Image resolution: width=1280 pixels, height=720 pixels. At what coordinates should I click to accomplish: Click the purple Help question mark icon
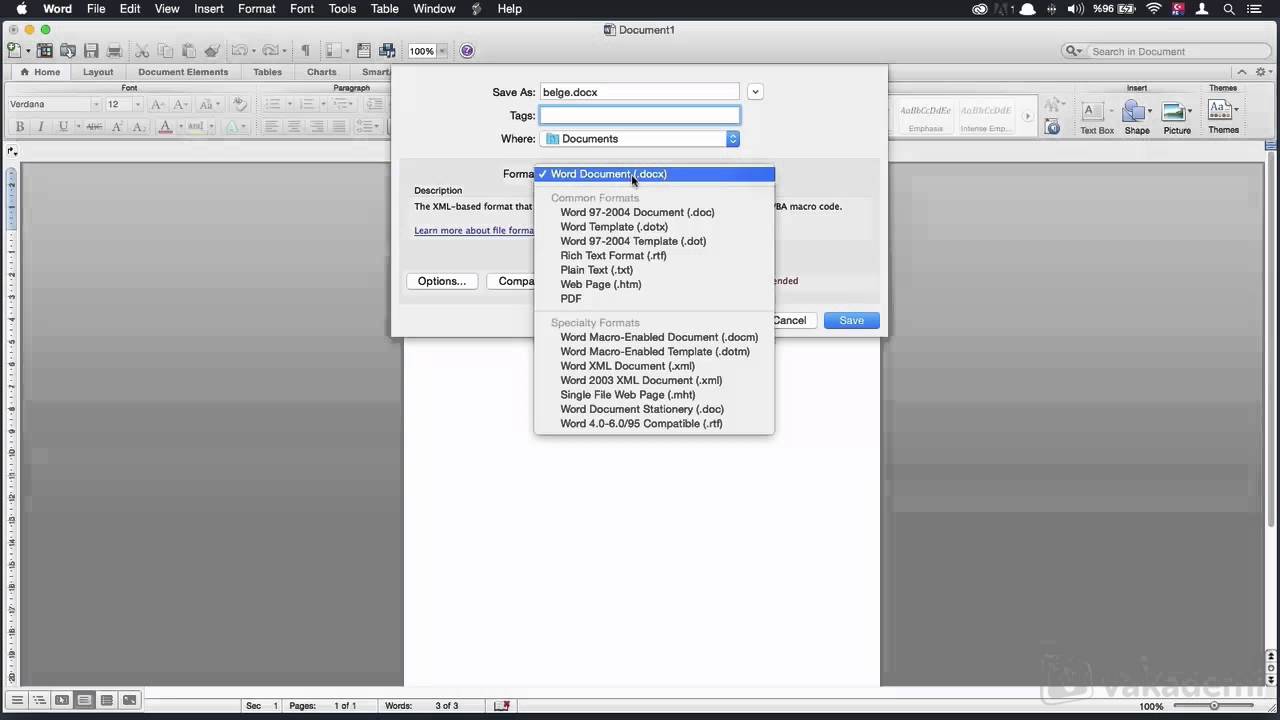pyautogui.click(x=467, y=51)
